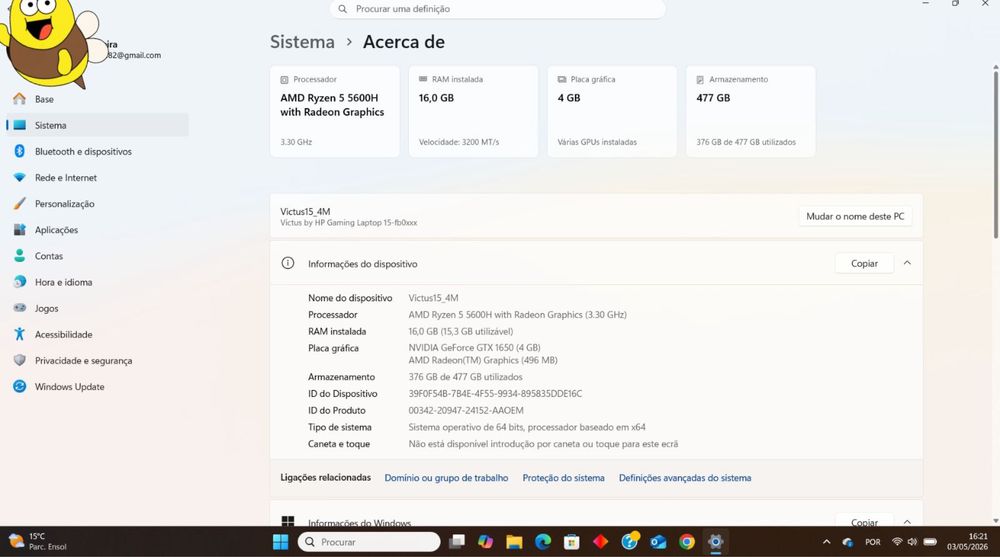Click the Windows Update sync icon

20,387
